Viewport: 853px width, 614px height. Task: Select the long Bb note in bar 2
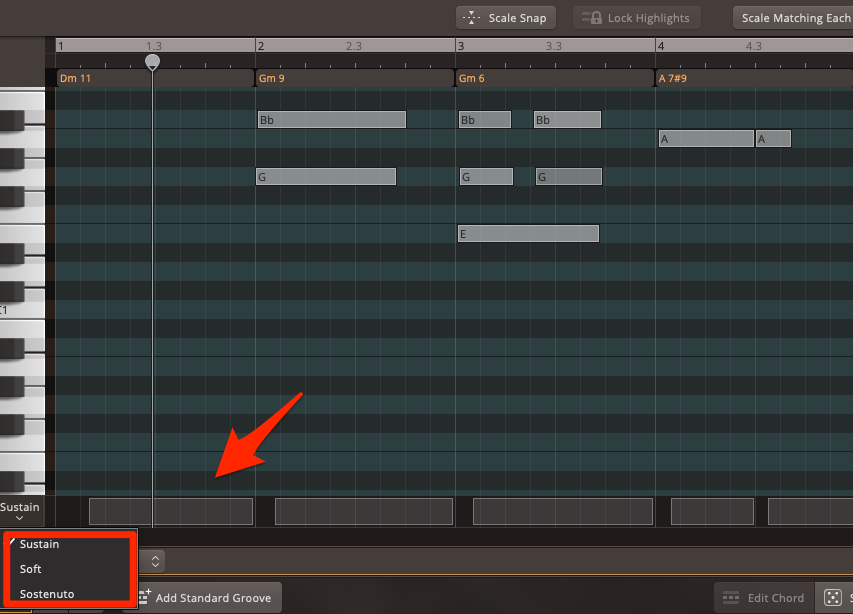click(x=332, y=120)
